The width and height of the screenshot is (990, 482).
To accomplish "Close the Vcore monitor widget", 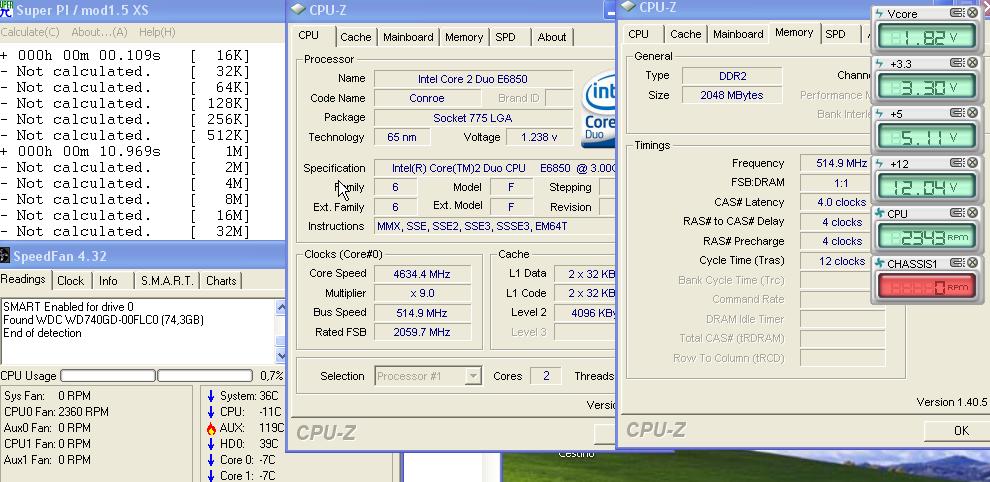I will coord(972,13).
